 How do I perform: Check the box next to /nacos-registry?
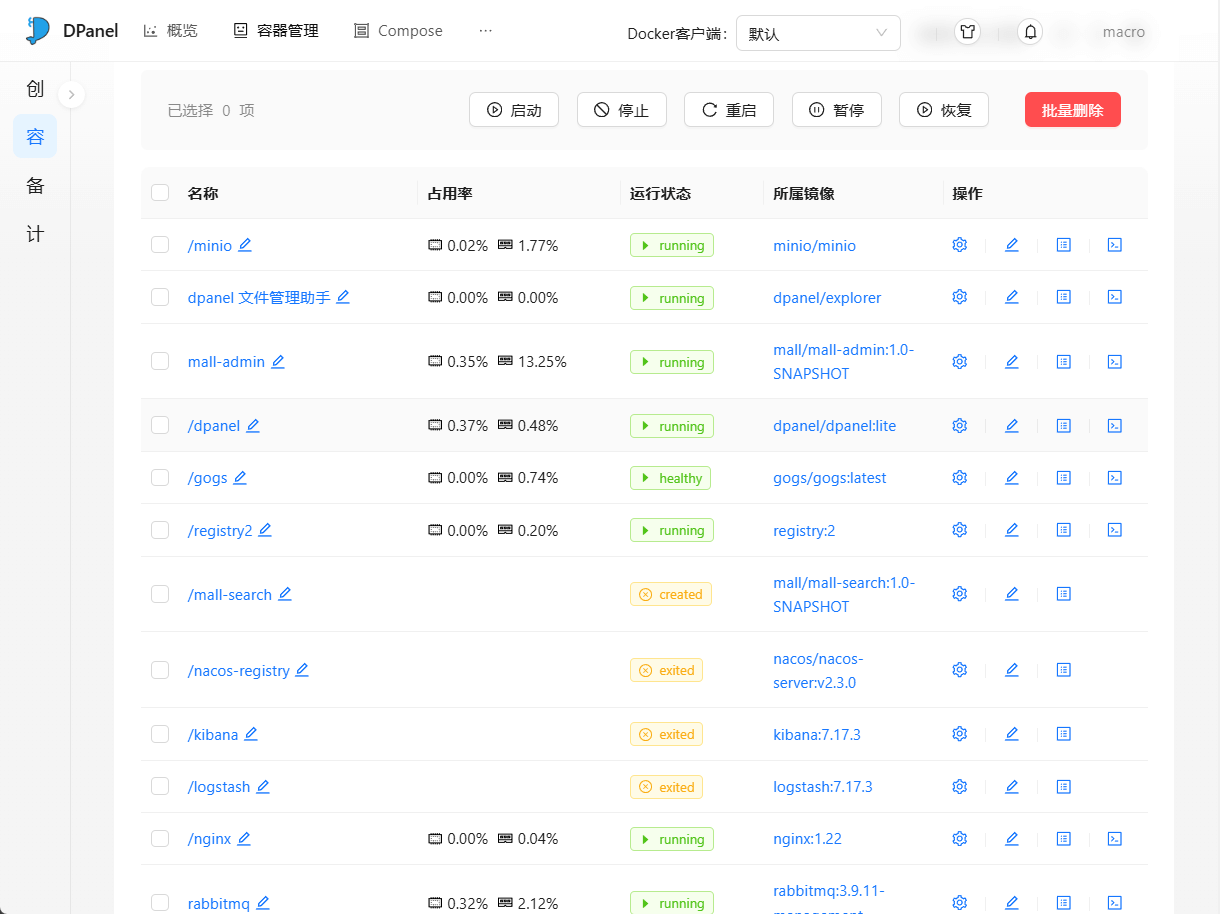point(160,670)
